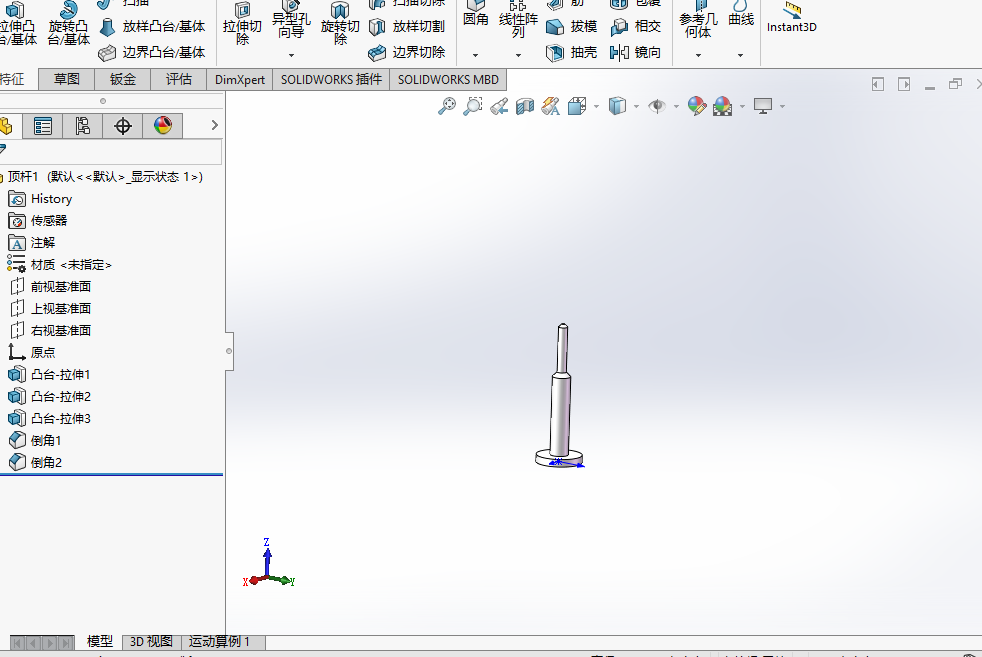Open the DisplayManager color ball tab

(x=163, y=126)
